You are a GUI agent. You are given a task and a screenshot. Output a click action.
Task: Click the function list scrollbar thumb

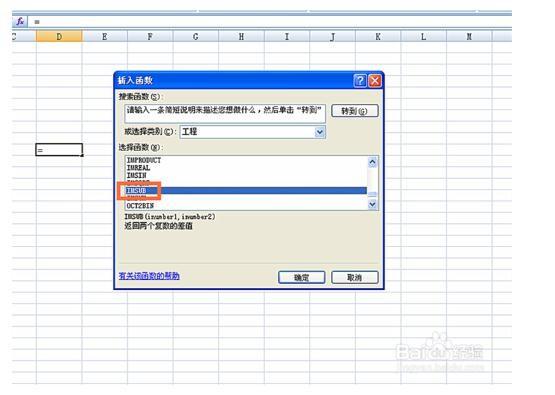tap(372, 194)
